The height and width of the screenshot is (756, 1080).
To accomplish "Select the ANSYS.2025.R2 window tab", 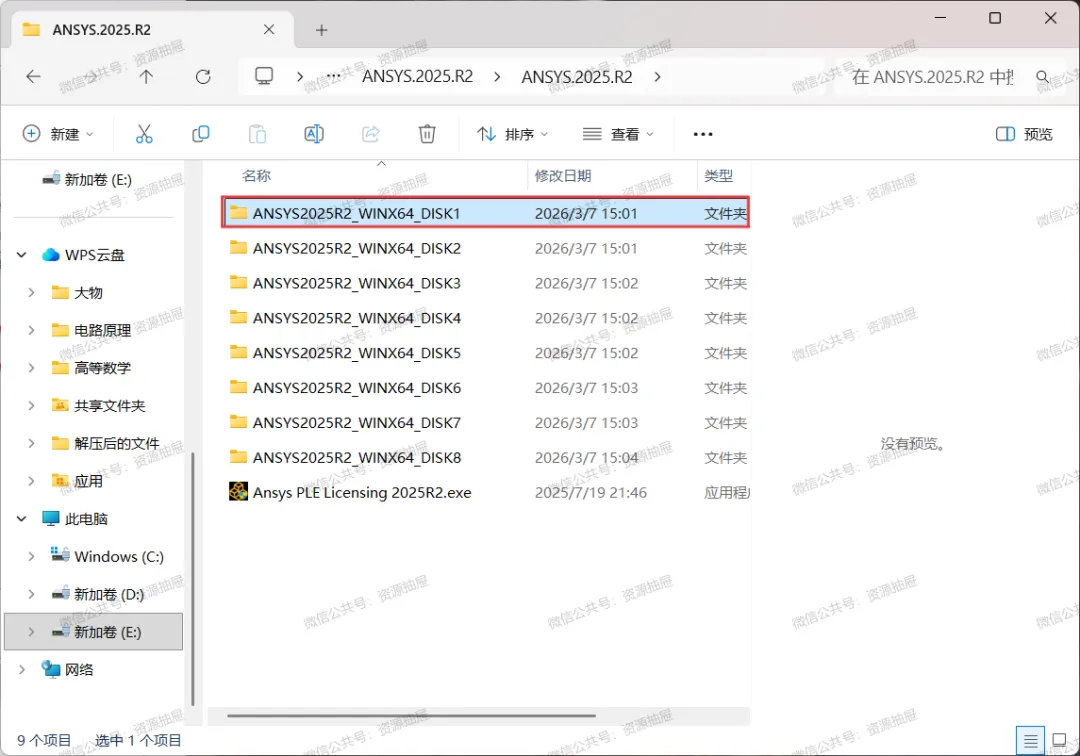I will pyautogui.click(x=152, y=30).
